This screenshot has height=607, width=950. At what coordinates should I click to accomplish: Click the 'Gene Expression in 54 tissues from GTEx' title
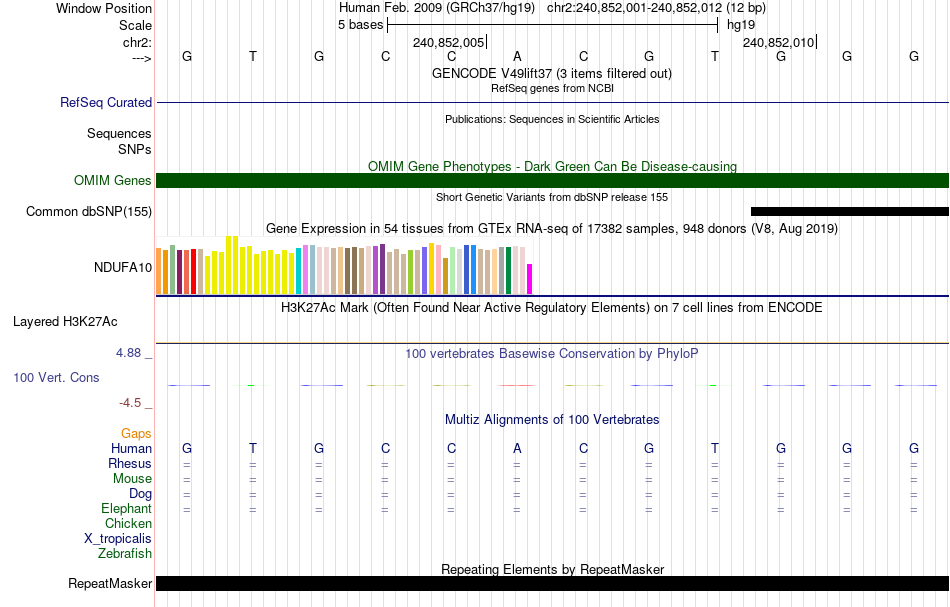552,228
